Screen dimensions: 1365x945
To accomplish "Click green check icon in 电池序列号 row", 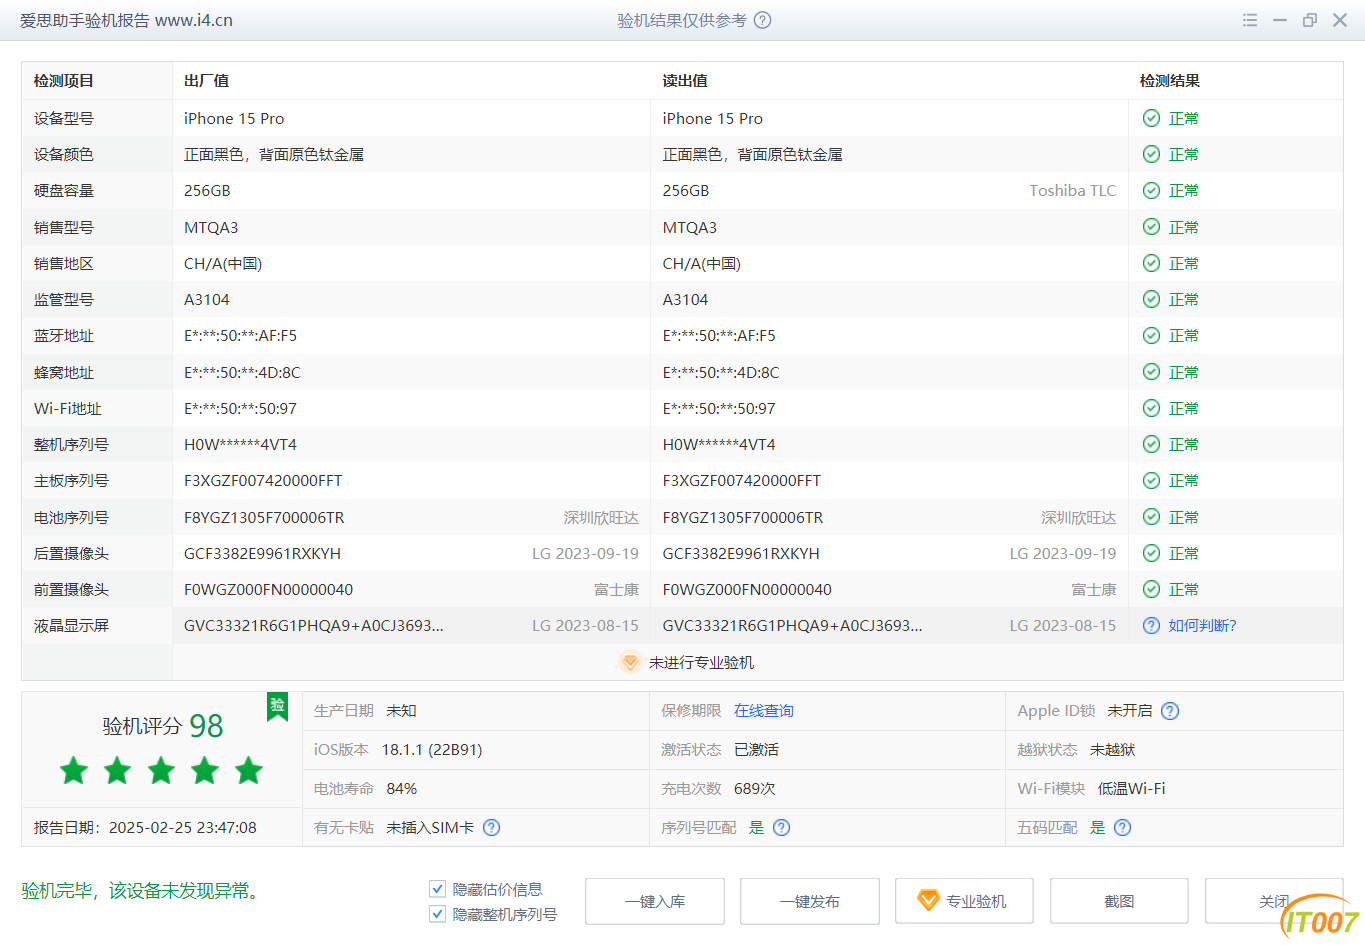I will 1151,517.
